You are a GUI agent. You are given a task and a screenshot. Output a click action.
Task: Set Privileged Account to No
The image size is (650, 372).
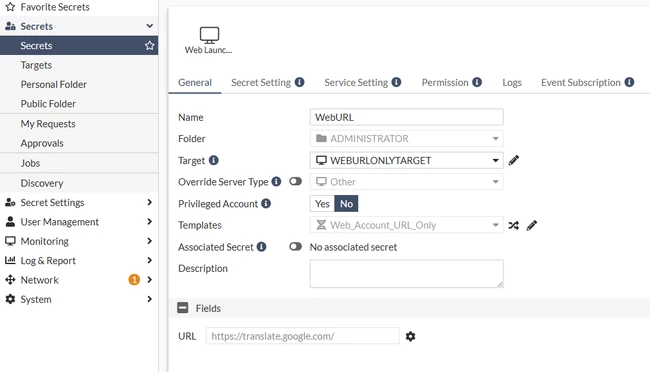coord(346,204)
